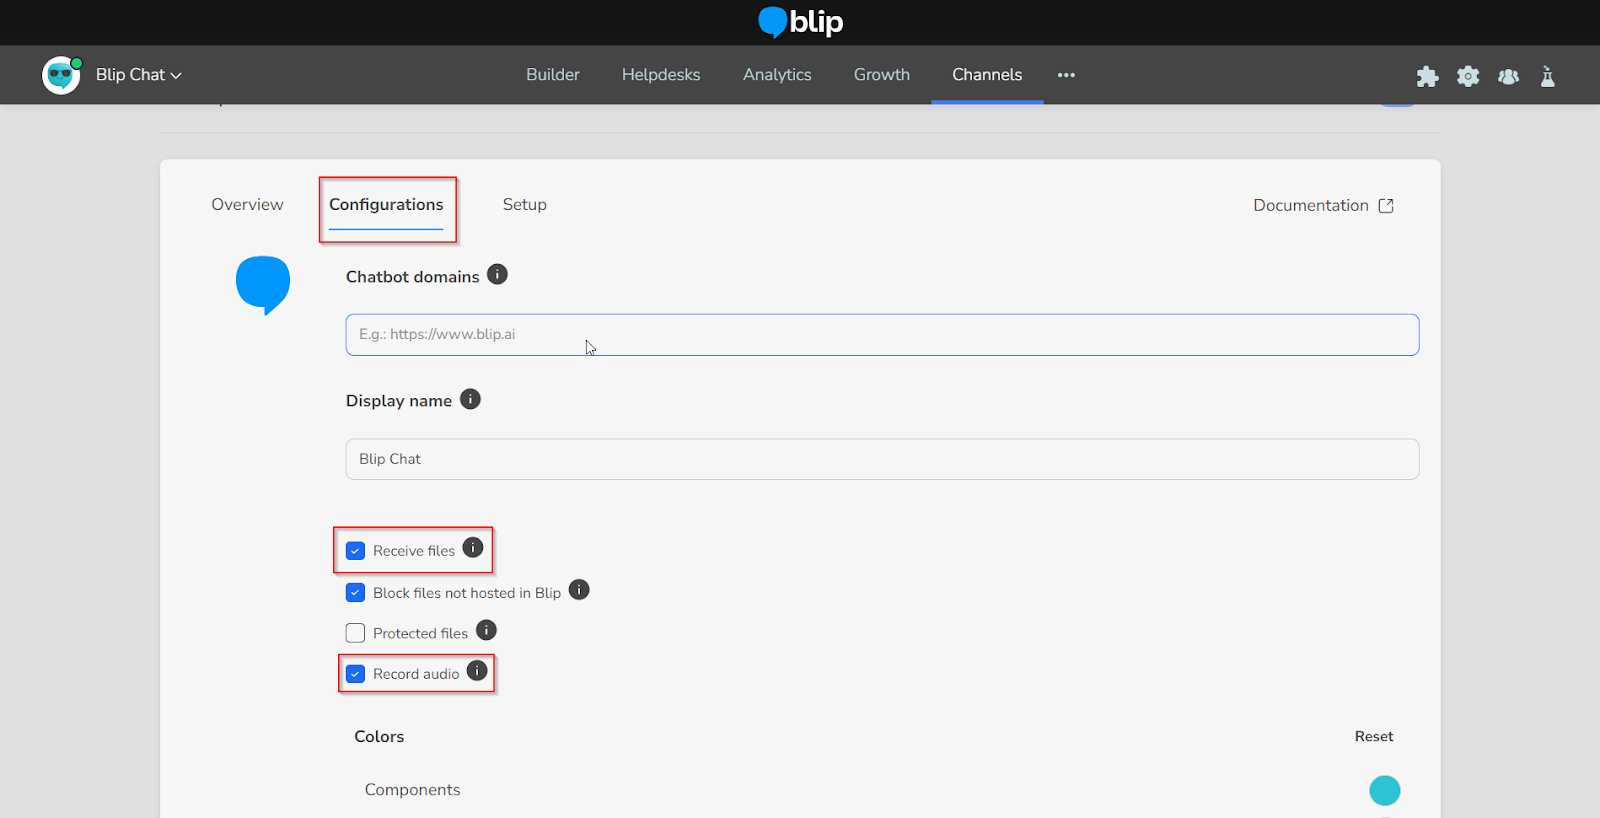Screen dimensions: 1600x818
Task: Open the Analytics menu item
Action: click(777, 75)
